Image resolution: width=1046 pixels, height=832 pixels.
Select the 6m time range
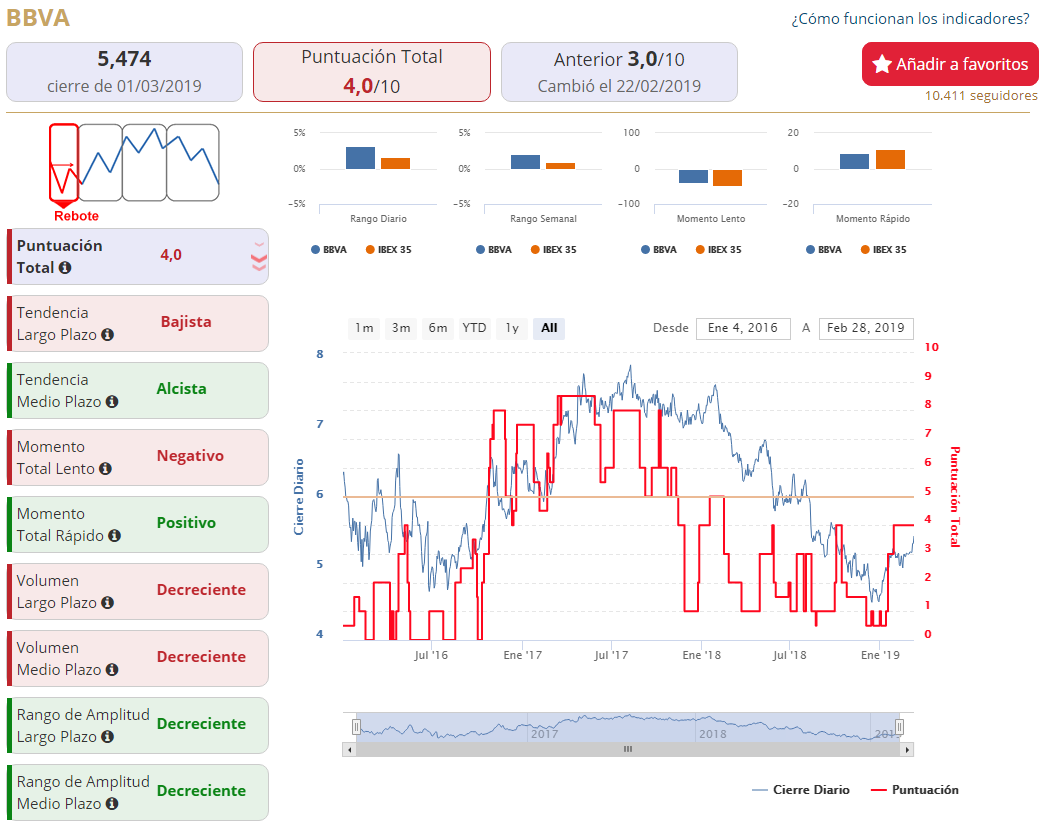point(438,328)
